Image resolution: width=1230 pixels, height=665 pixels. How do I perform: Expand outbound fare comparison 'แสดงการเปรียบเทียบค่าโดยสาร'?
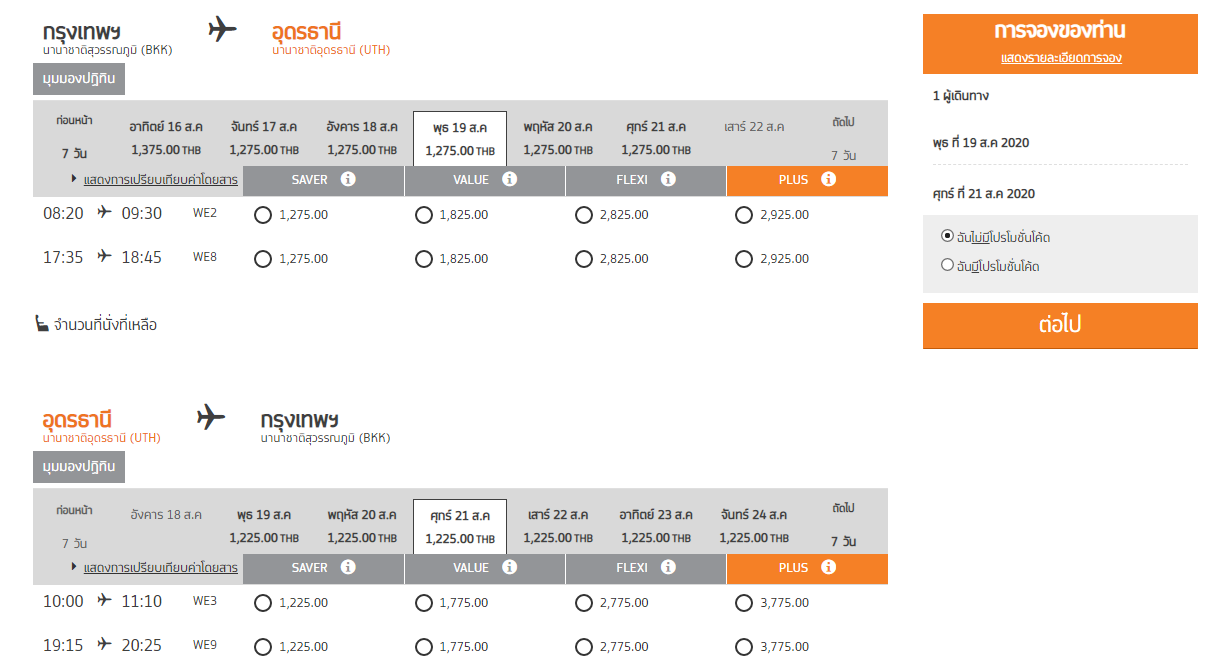click(x=160, y=180)
